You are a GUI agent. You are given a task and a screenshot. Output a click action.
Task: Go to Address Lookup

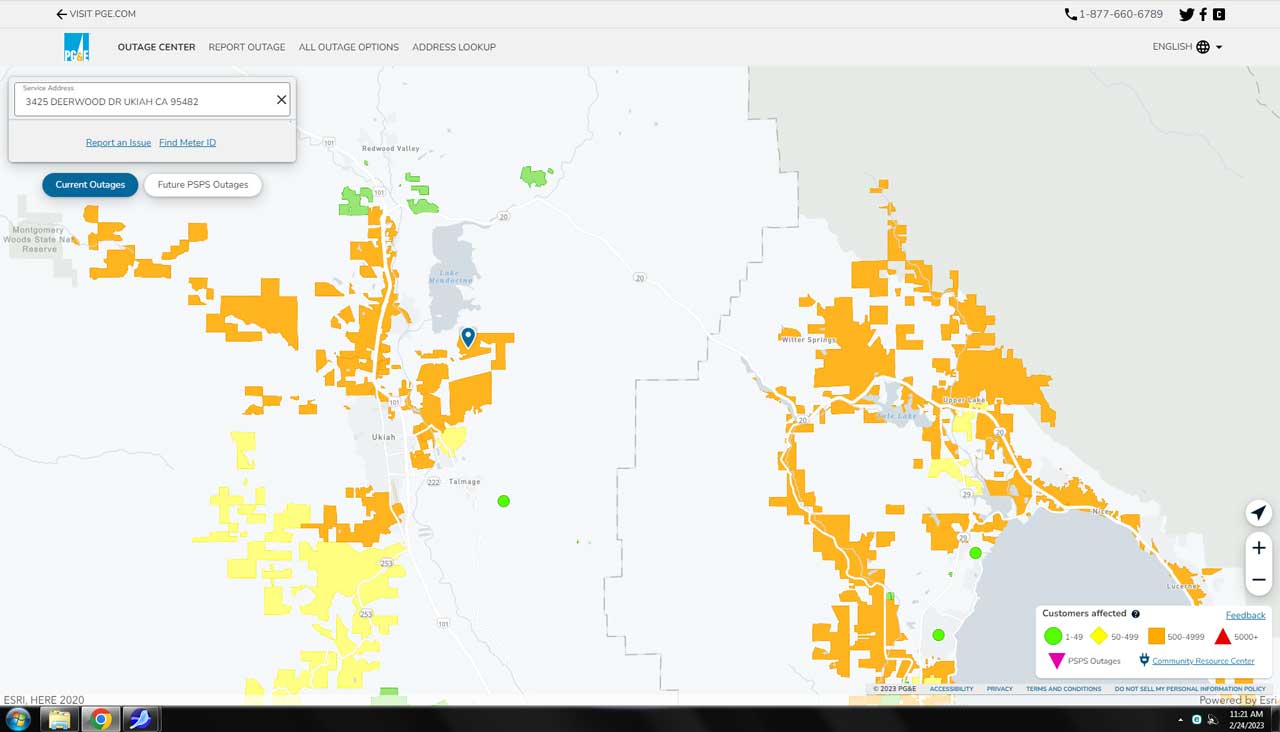point(454,47)
